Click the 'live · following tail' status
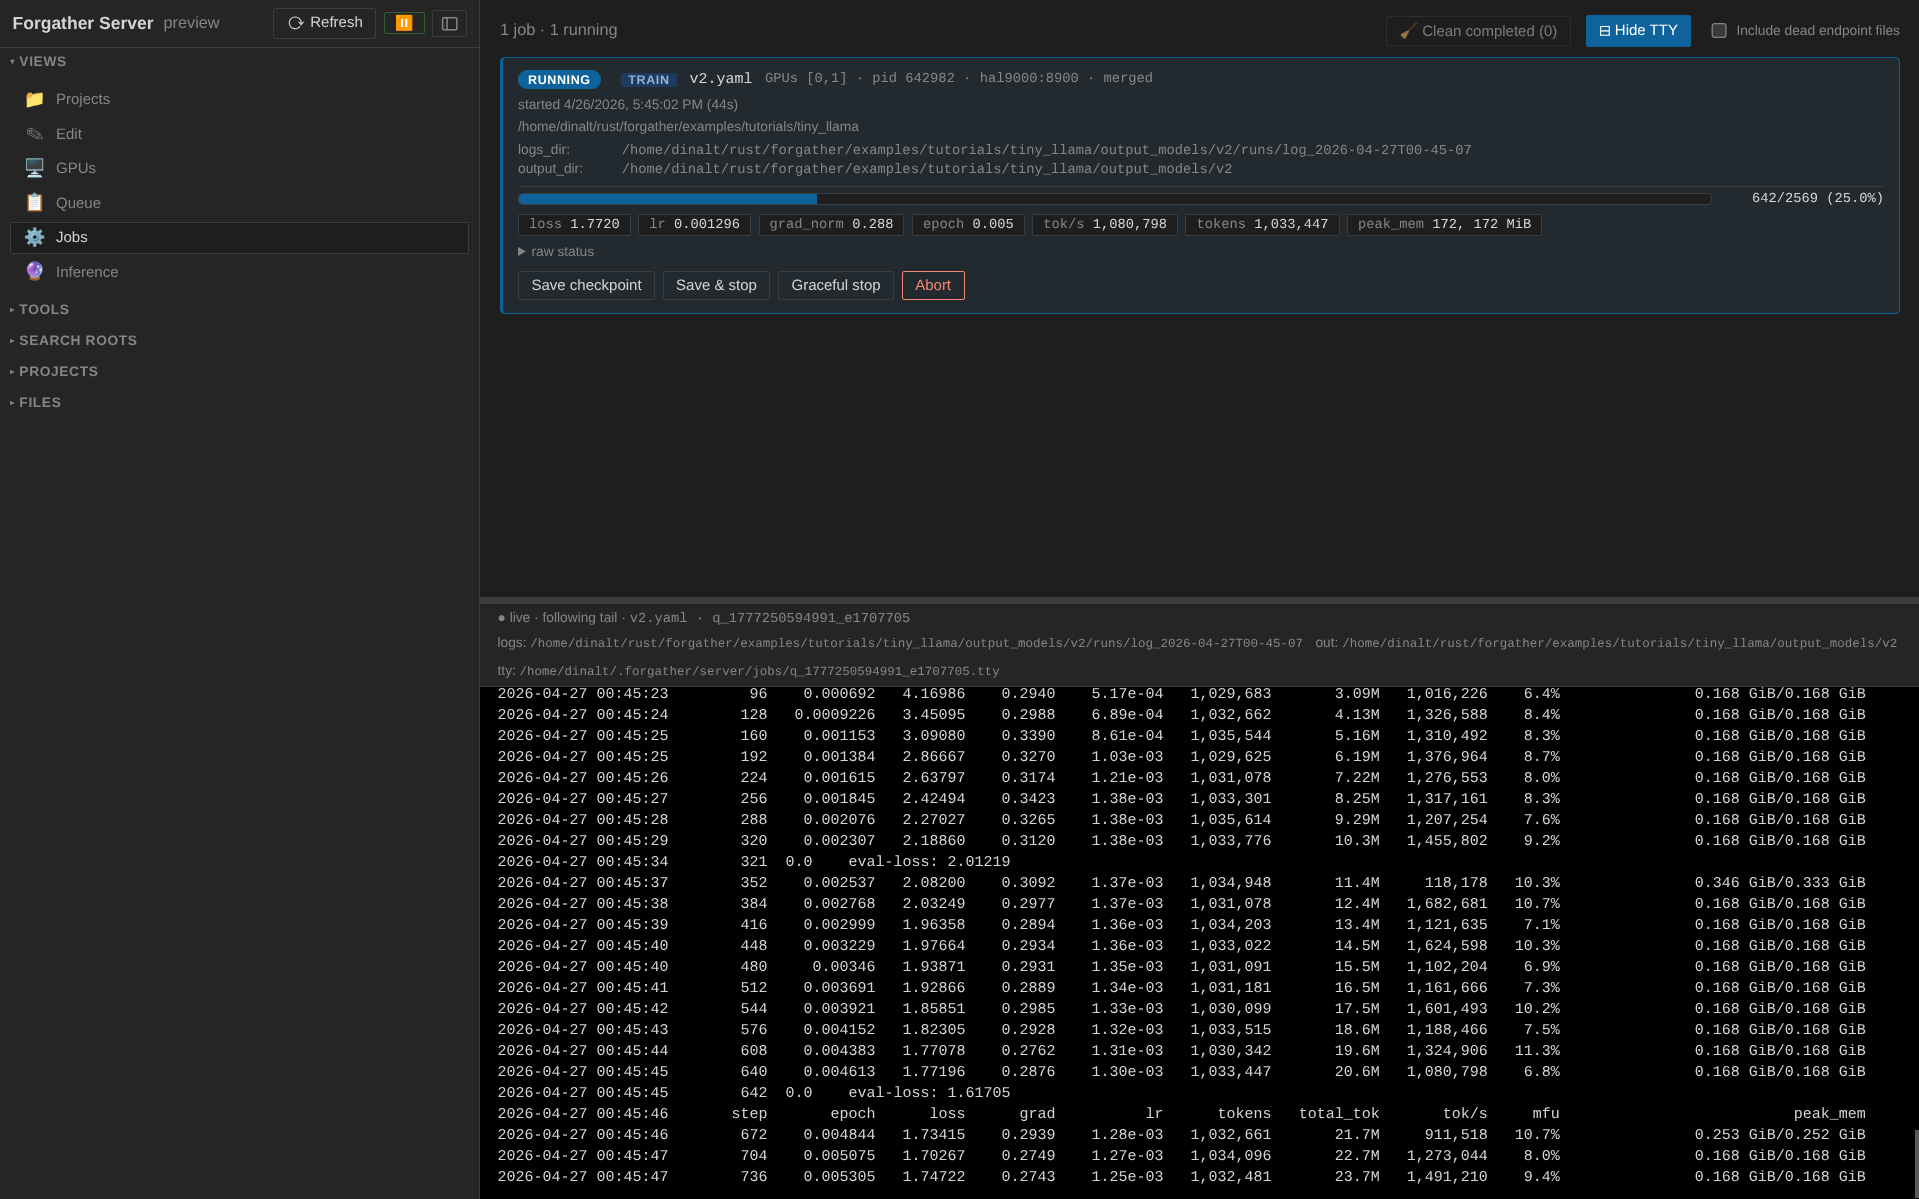Viewport: 1919px width, 1199px height. (x=557, y=618)
